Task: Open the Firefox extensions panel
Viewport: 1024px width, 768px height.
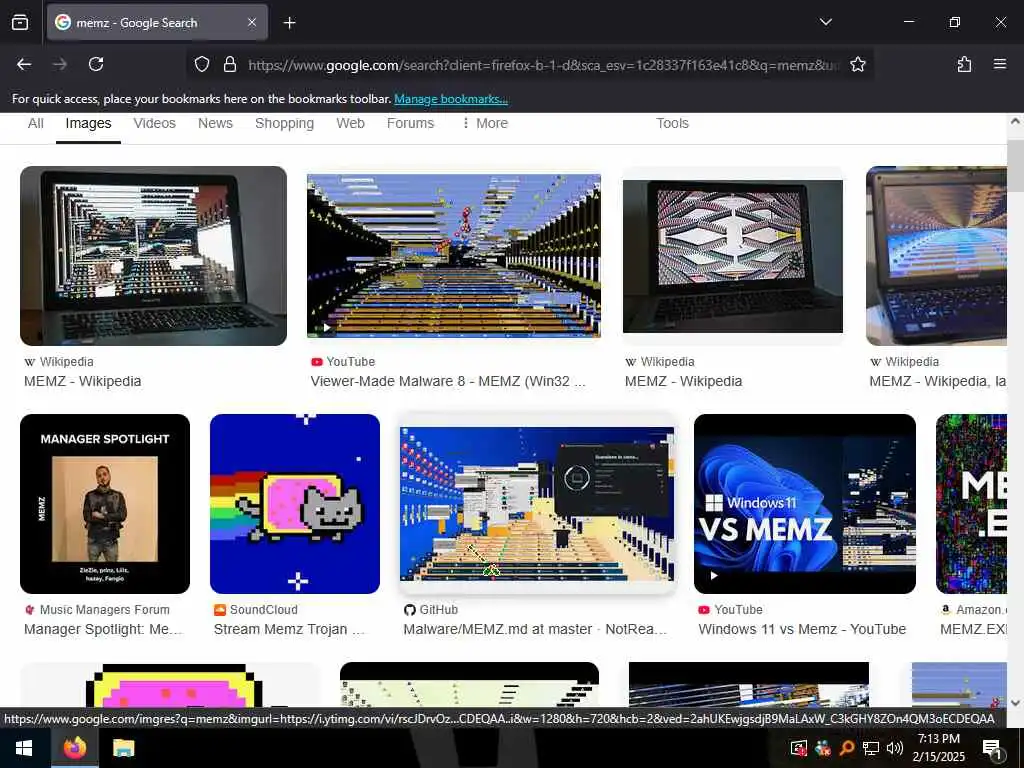Action: [964, 64]
